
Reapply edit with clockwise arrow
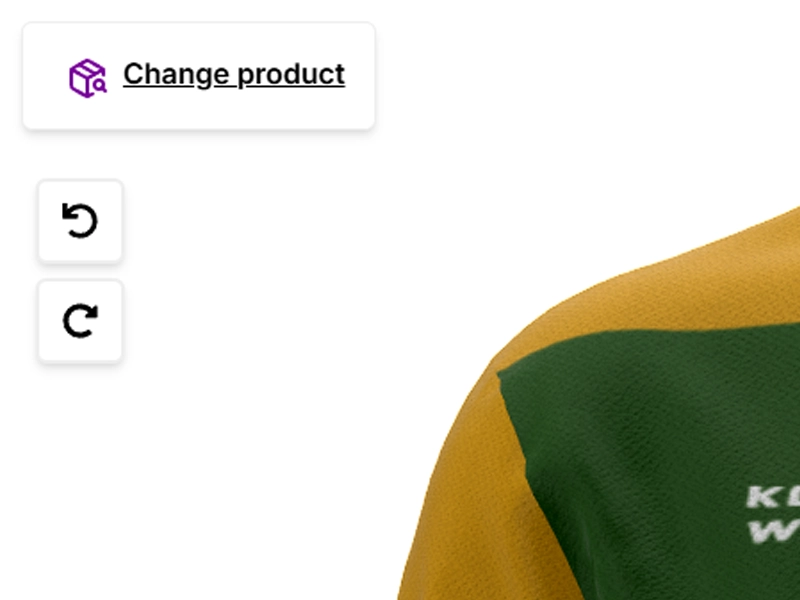[x=80, y=321]
